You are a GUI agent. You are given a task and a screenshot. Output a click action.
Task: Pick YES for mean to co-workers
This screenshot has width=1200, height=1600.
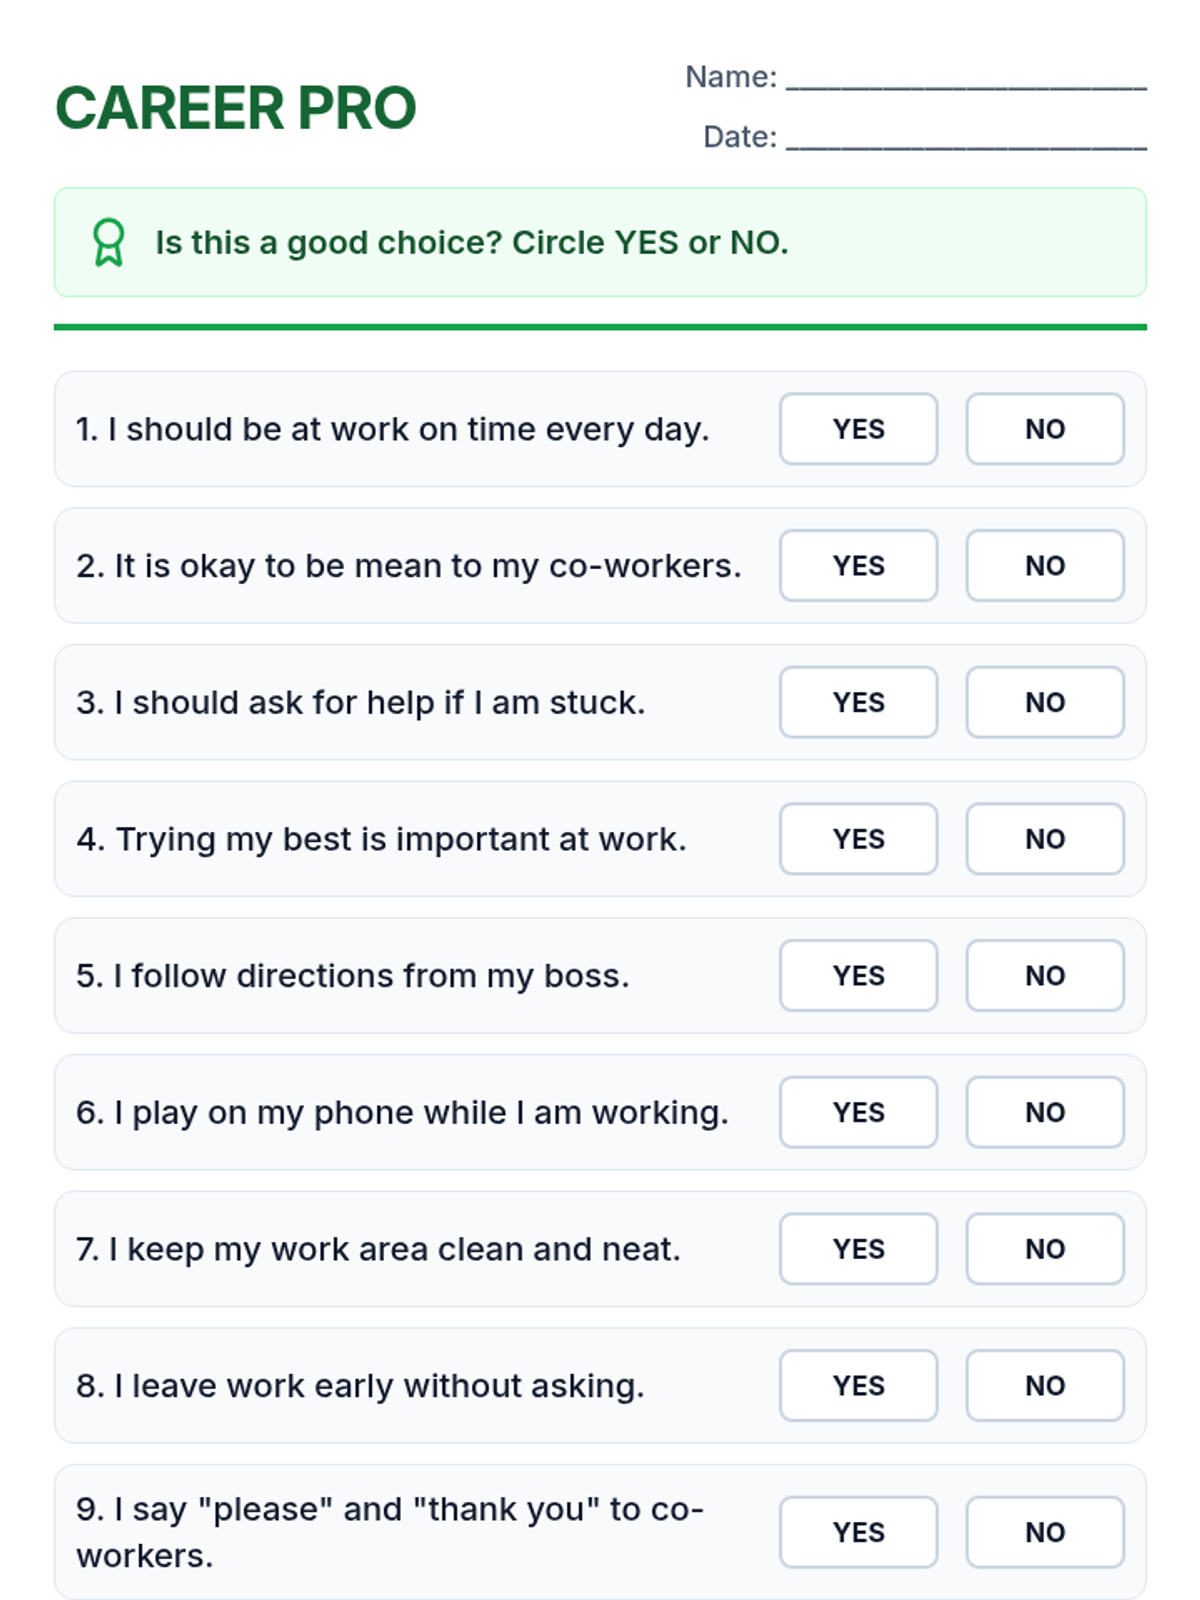858,566
